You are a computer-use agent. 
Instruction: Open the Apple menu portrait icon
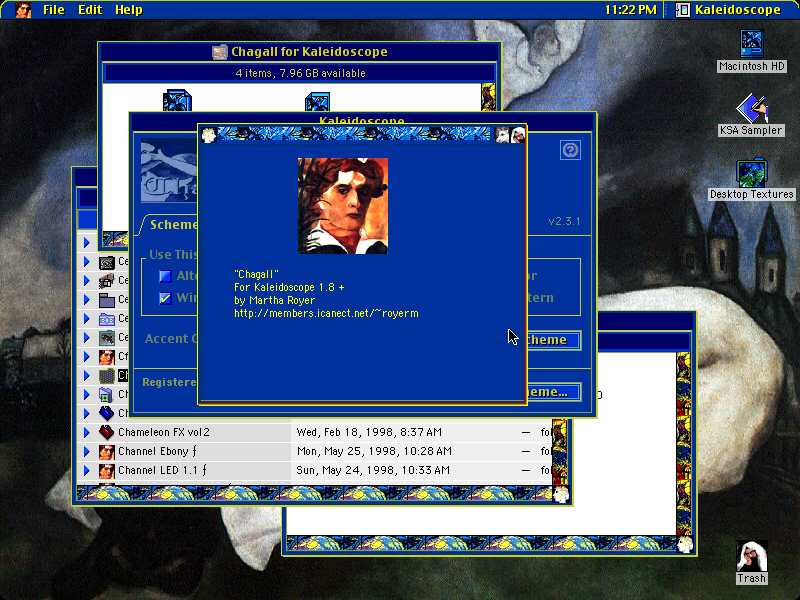(x=23, y=9)
